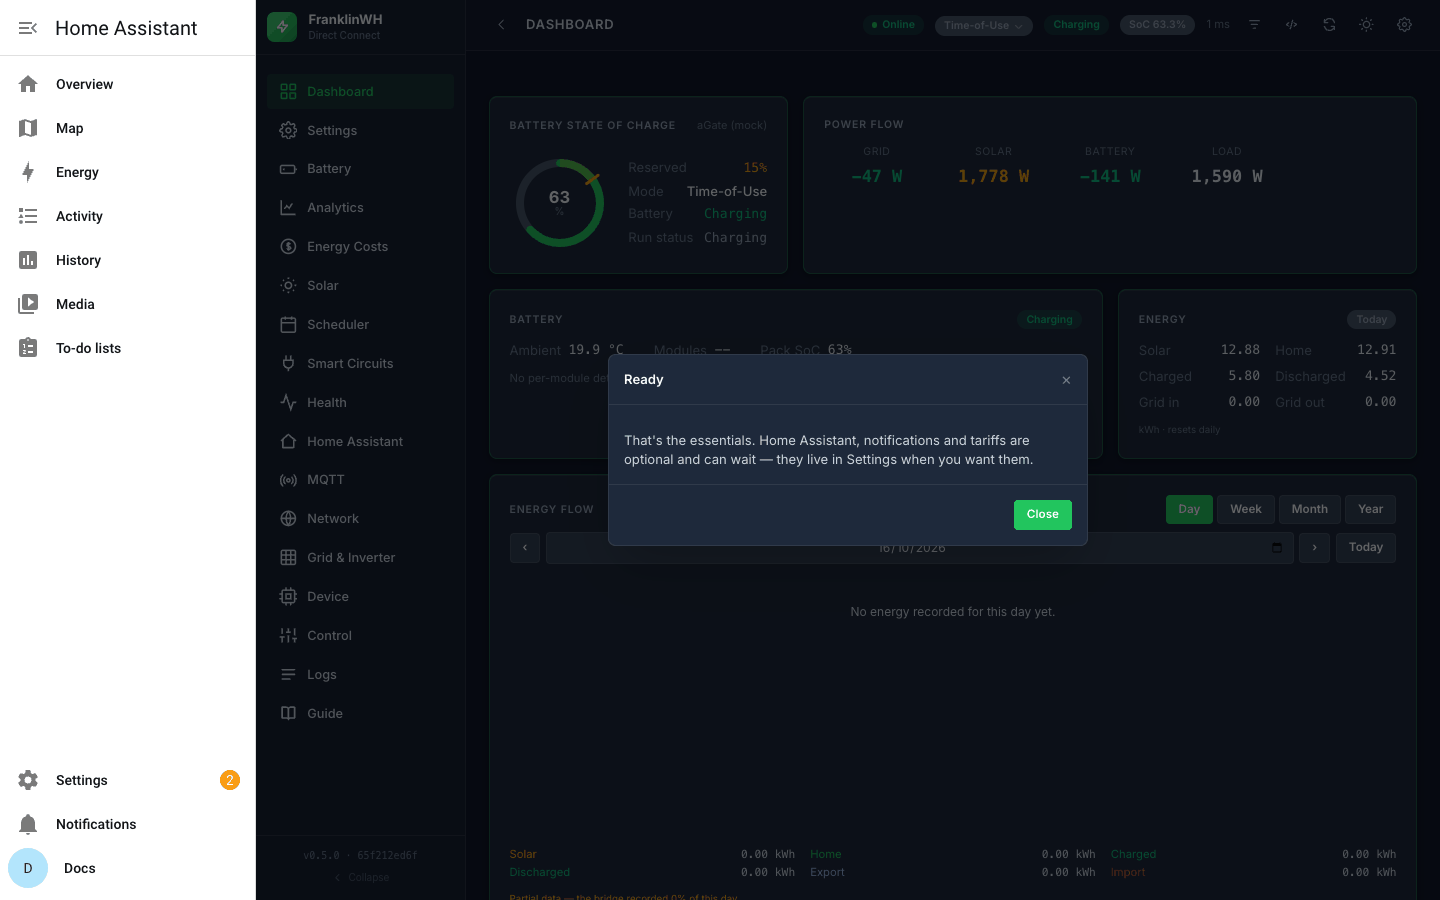Image resolution: width=1440 pixels, height=900 pixels.
Task: Open Smart Circuits page
Action: pos(360,364)
